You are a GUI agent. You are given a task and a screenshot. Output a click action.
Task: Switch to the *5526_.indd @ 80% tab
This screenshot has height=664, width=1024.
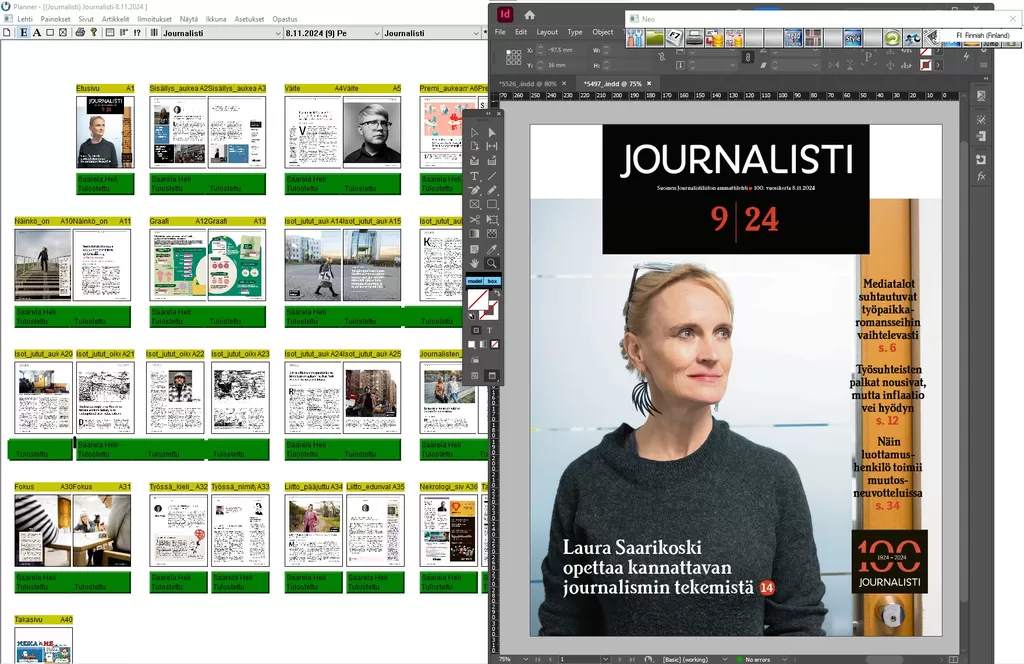pyautogui.click(x=528, y=84)
